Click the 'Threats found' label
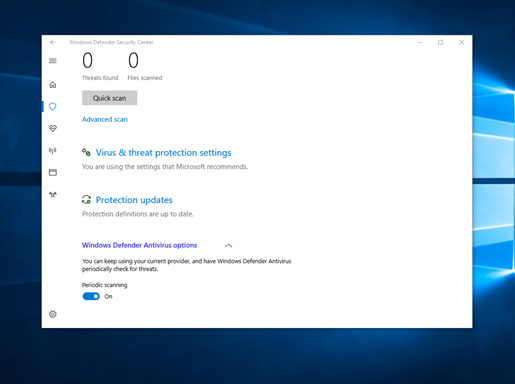The width and height of the screenshot is (515, 384). click(x=100, y=78)
